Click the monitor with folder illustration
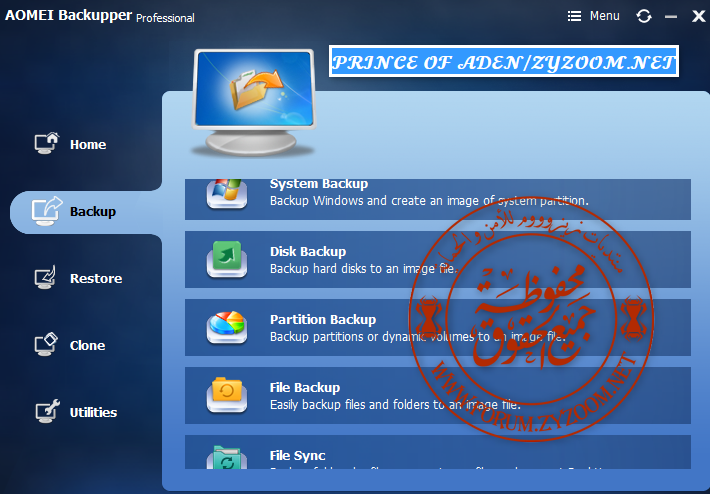 click(254, 103)
